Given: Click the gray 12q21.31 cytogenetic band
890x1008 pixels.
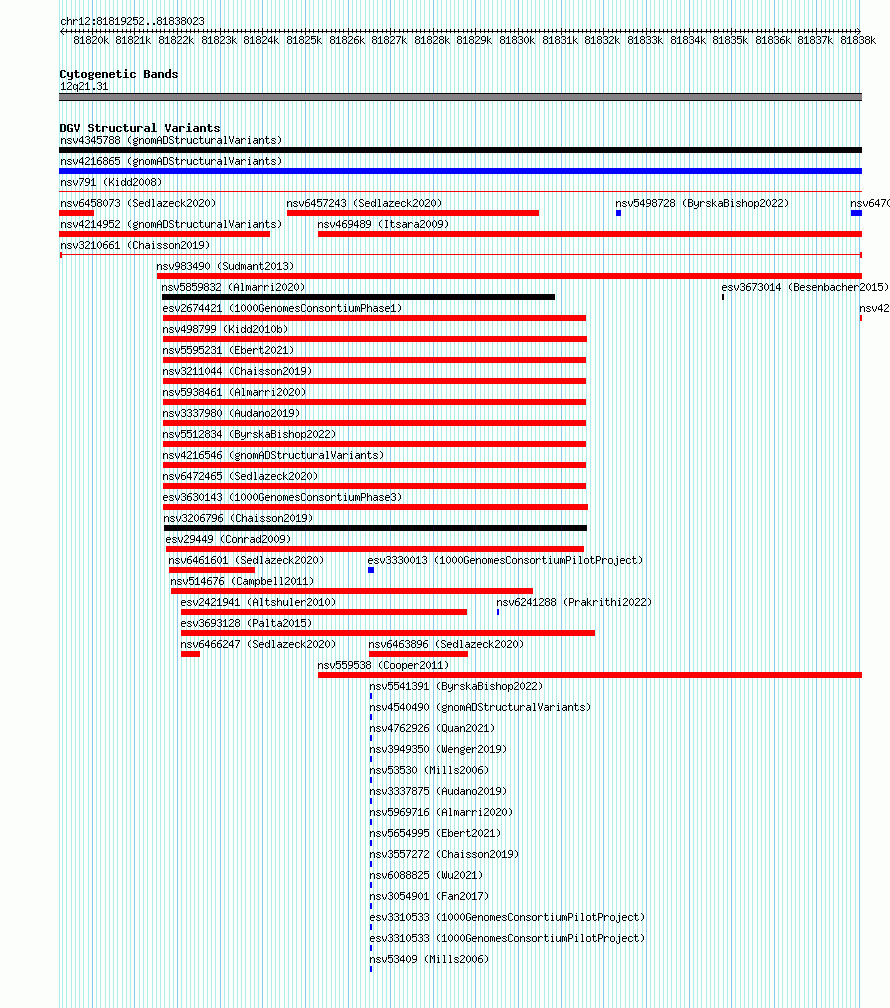Looking at the screenshot, I should pyautogui.click(x=460, y=97).
